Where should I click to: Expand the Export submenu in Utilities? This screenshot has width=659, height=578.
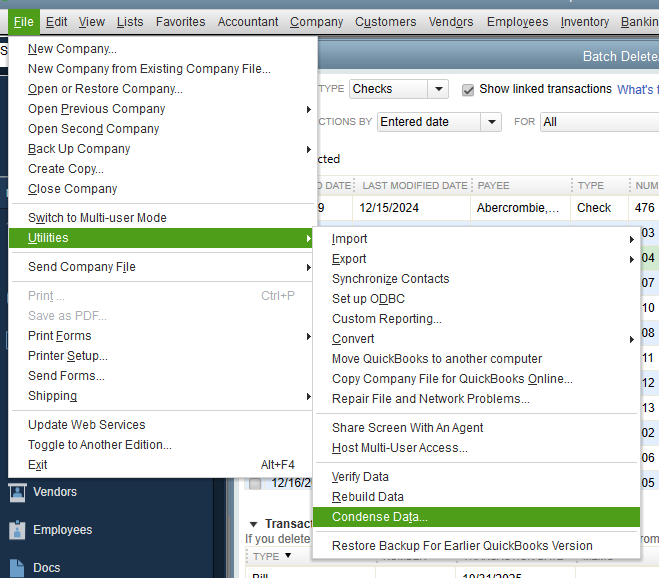[631, 259]
